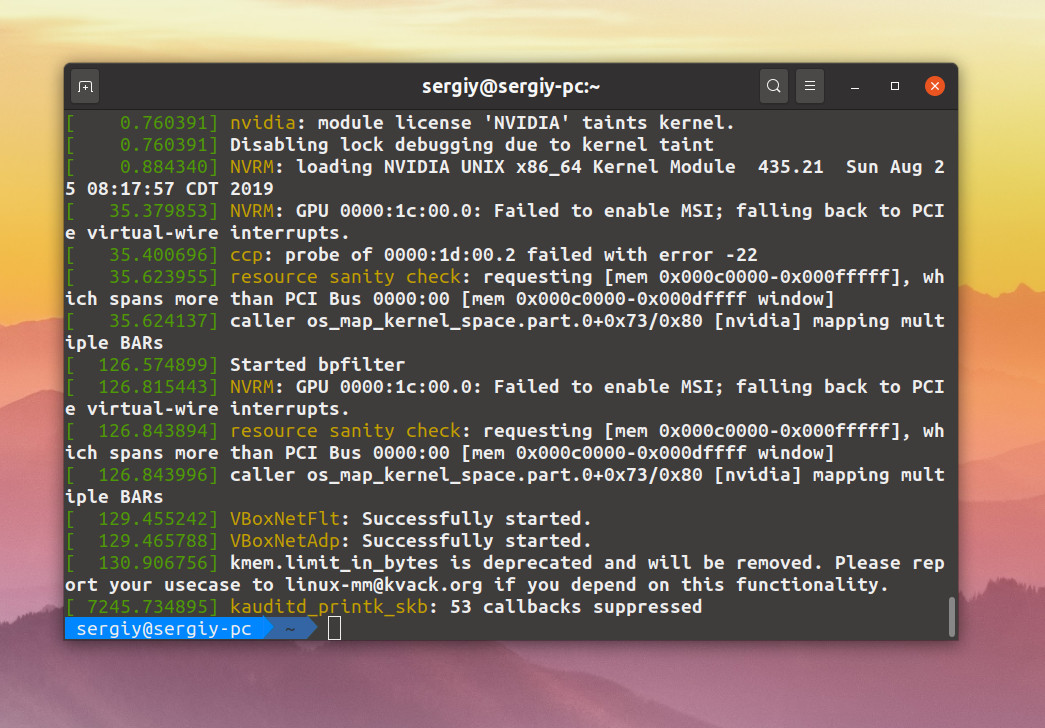The image size is (1045, 728).
Task: Click '53 callbacks suppressed' text
Action: coord(576,607)
